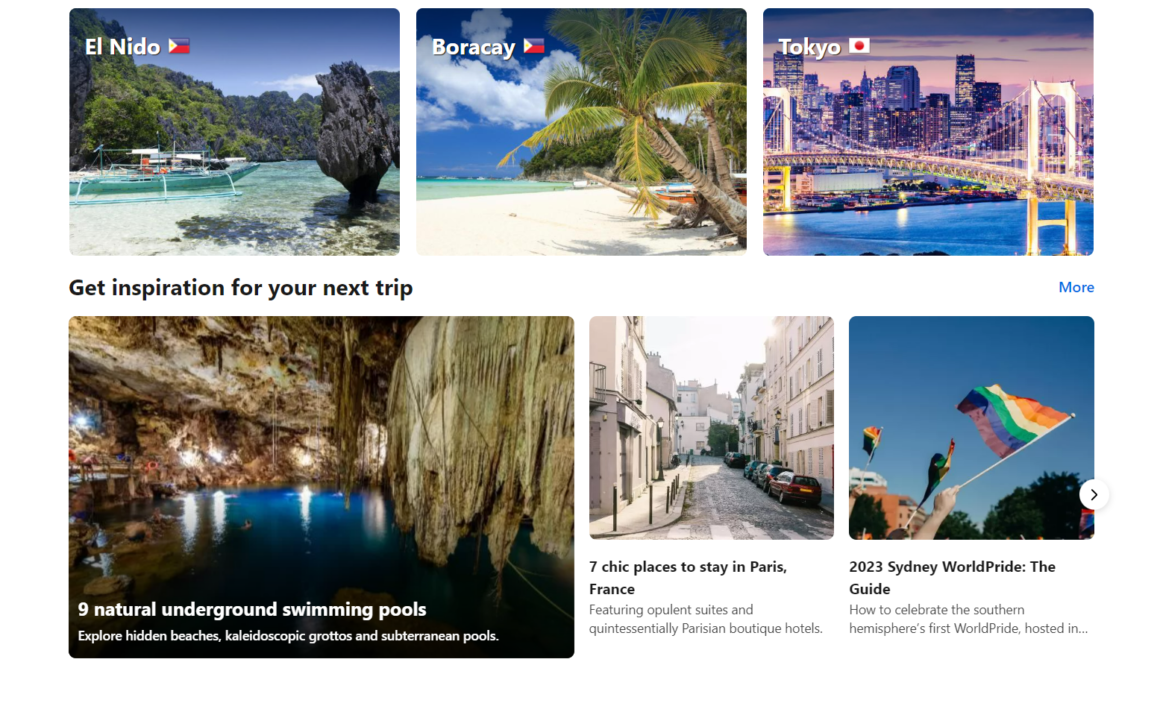Image resolution: width=1160 pixels, height=706 pixels.
Task: Click the 'Boracay' title text
Action: pos(473,47)
